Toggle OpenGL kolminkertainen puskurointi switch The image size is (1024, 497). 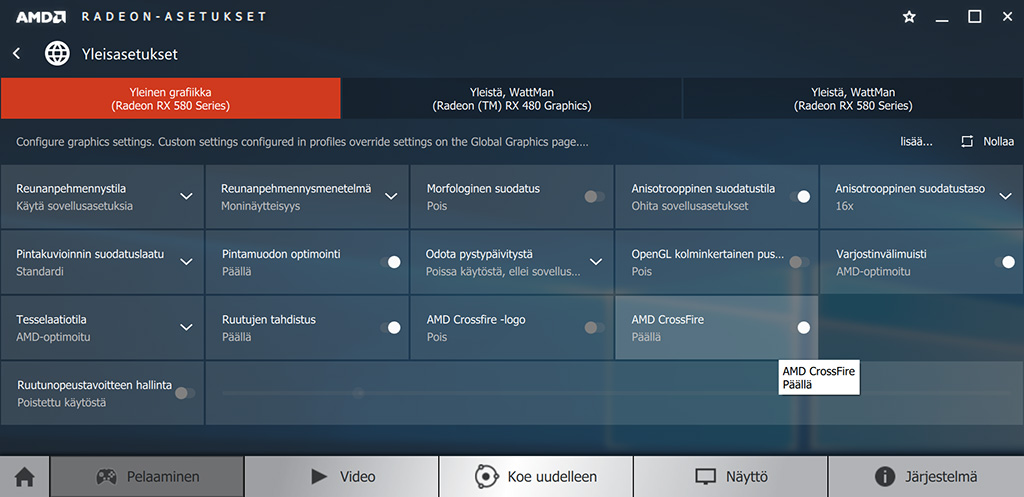[799, 262]
